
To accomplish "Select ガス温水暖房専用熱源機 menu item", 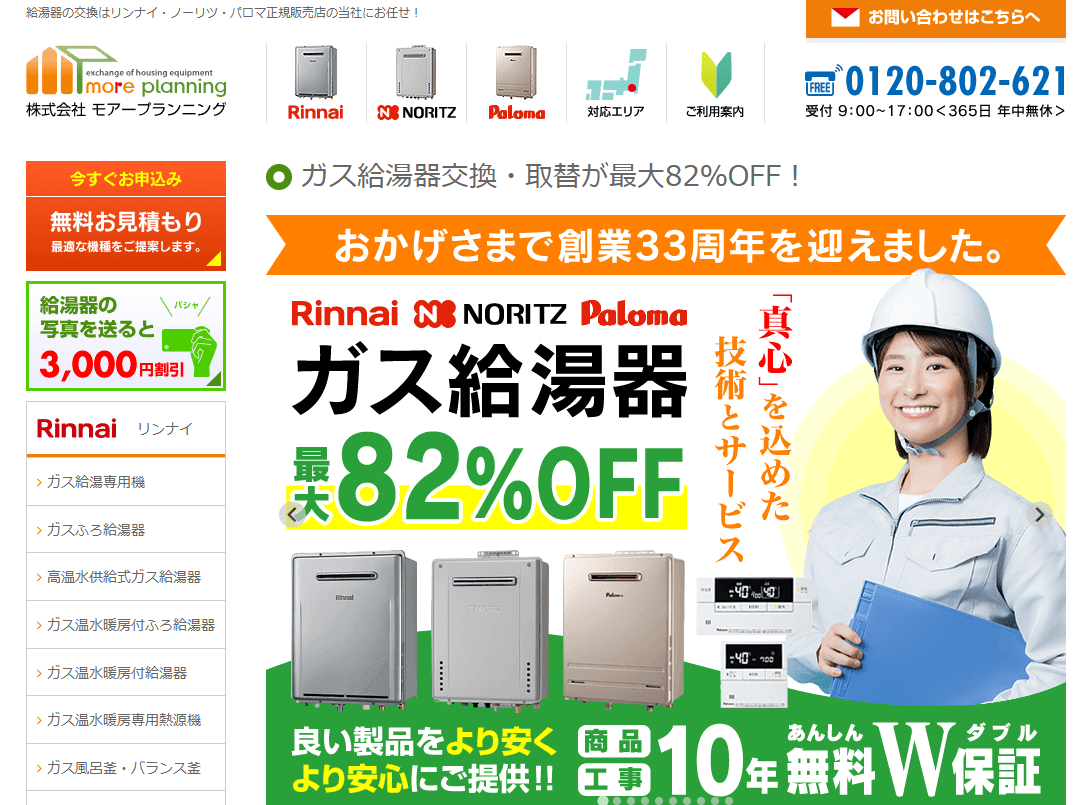I will click(x=126, y=720).
